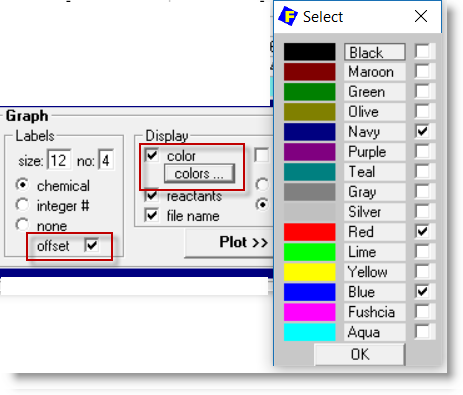Click the Maroon color swatch
This screenshot has width=463, height=395.
pyautogui.click(x=309, y=72)
